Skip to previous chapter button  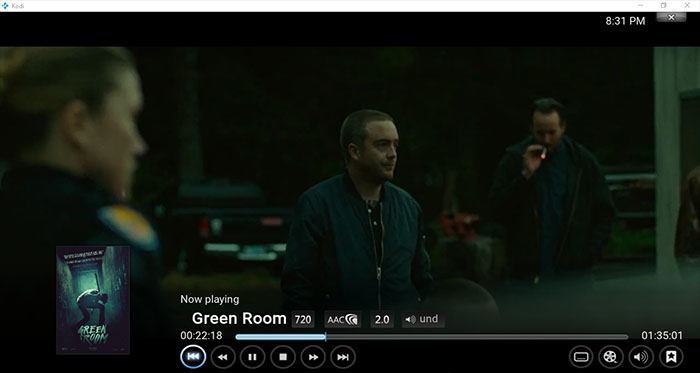click(x=193, y=357)
